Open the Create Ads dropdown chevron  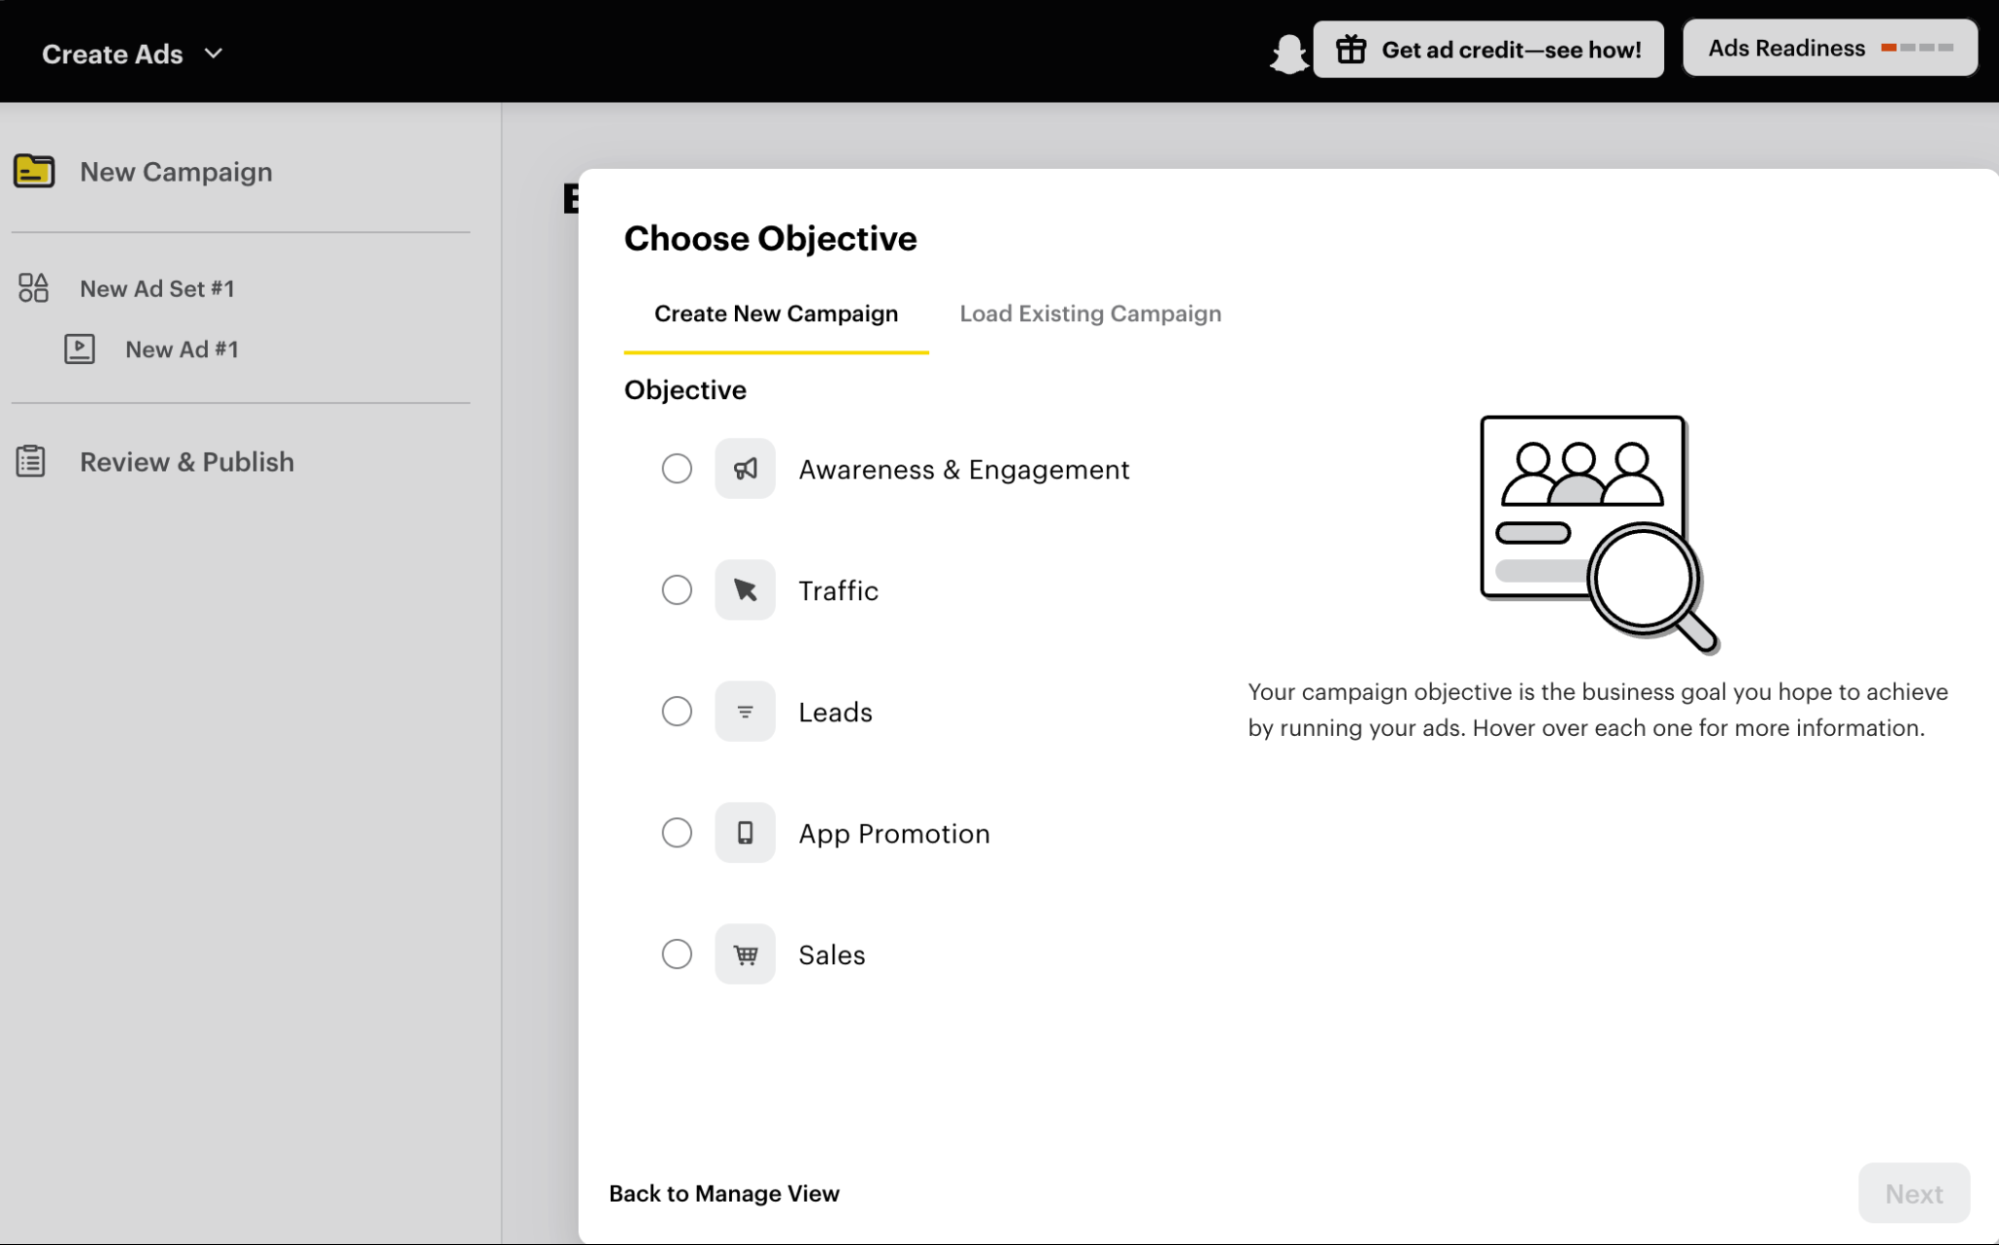[x=213, y=53]
